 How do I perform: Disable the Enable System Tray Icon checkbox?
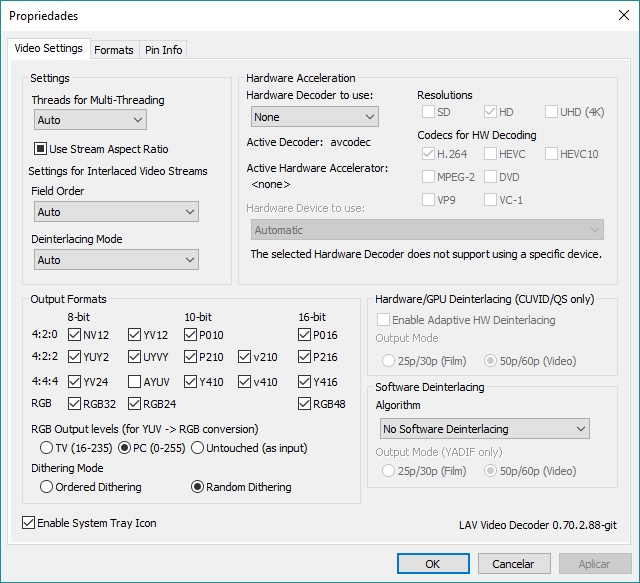point(28,523)
